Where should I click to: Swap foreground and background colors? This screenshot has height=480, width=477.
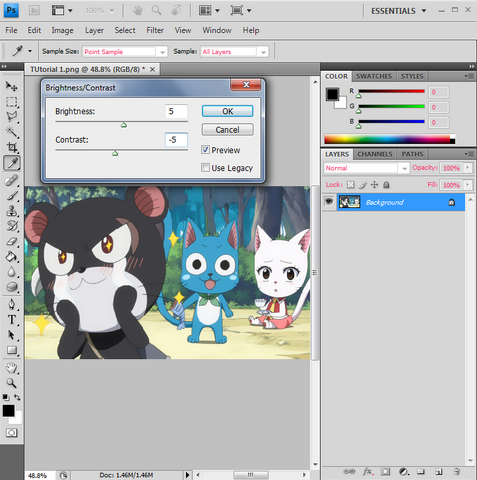pyautogui.click(x=17, y=397)
